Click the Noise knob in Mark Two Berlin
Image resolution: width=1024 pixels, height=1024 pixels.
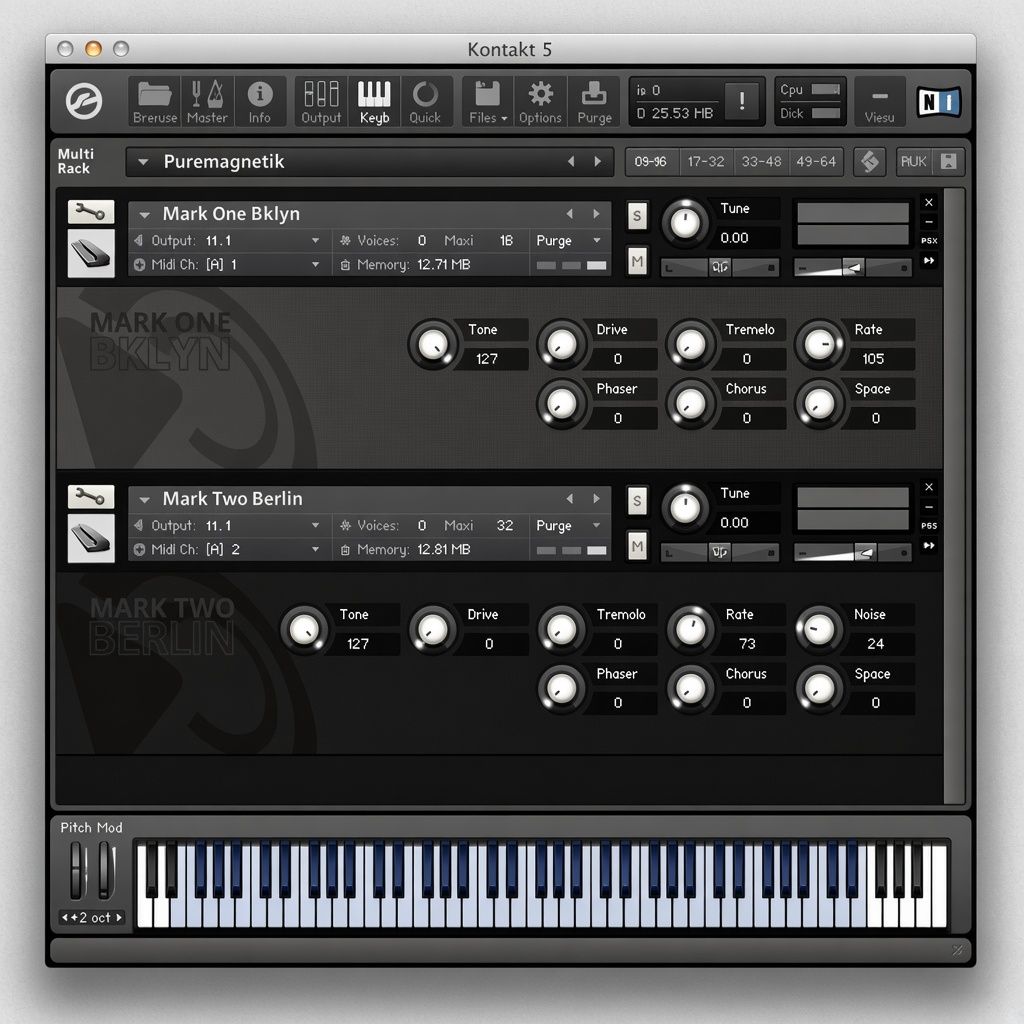(x=819, y=629)
